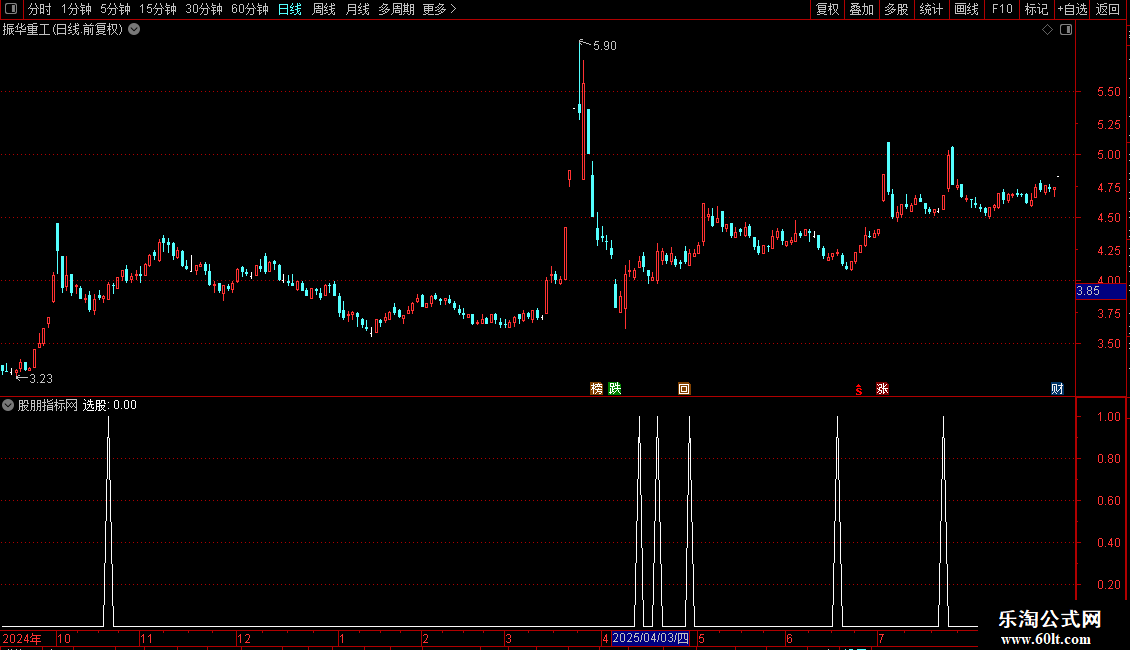Click the 标记 mark button

1036,9
